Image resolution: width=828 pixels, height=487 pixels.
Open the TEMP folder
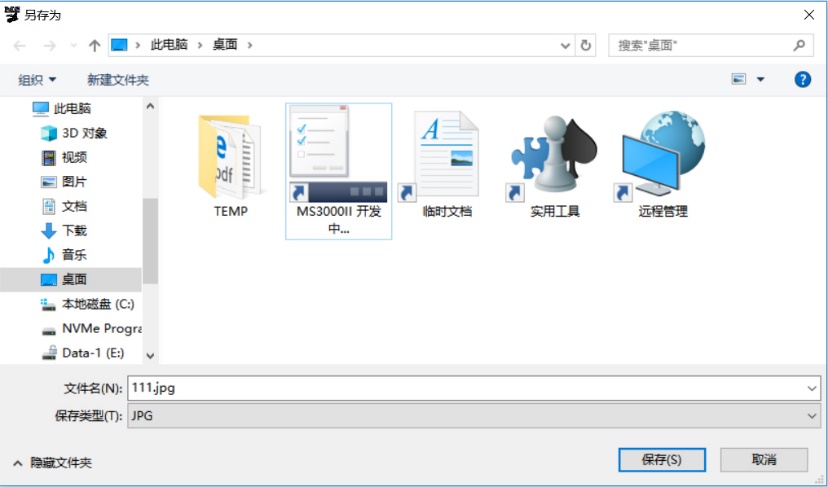pyautogui.click(x=230, y=160)
